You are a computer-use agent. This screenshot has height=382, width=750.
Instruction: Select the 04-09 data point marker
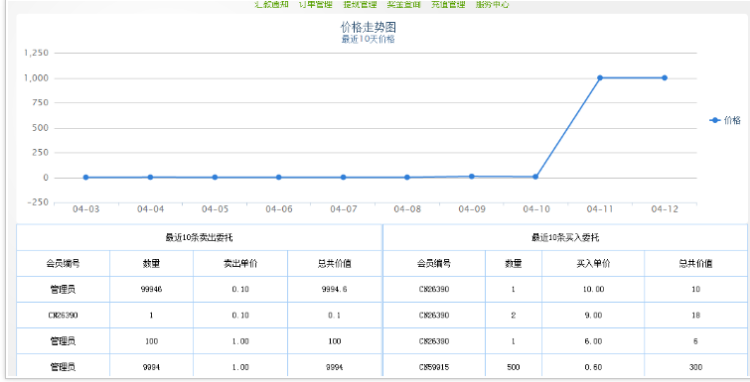tap(472, 176)
